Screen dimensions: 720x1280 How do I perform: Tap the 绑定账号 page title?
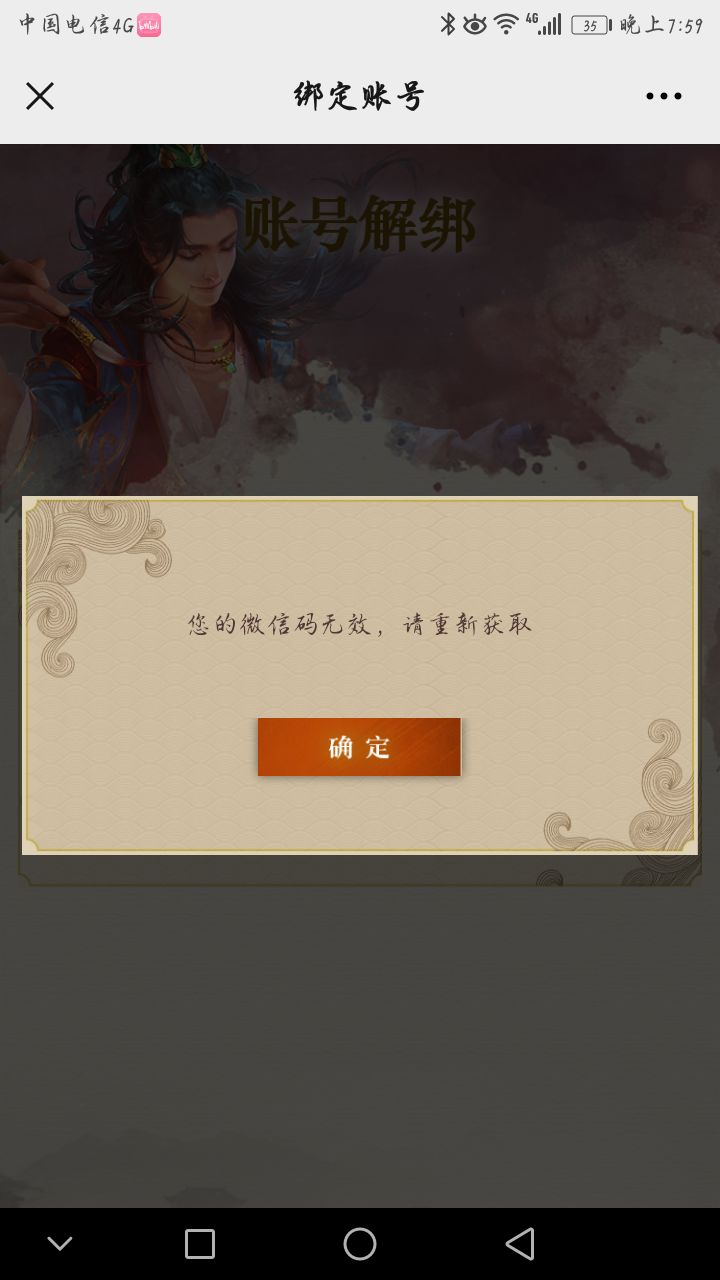(x=359, y=96)
